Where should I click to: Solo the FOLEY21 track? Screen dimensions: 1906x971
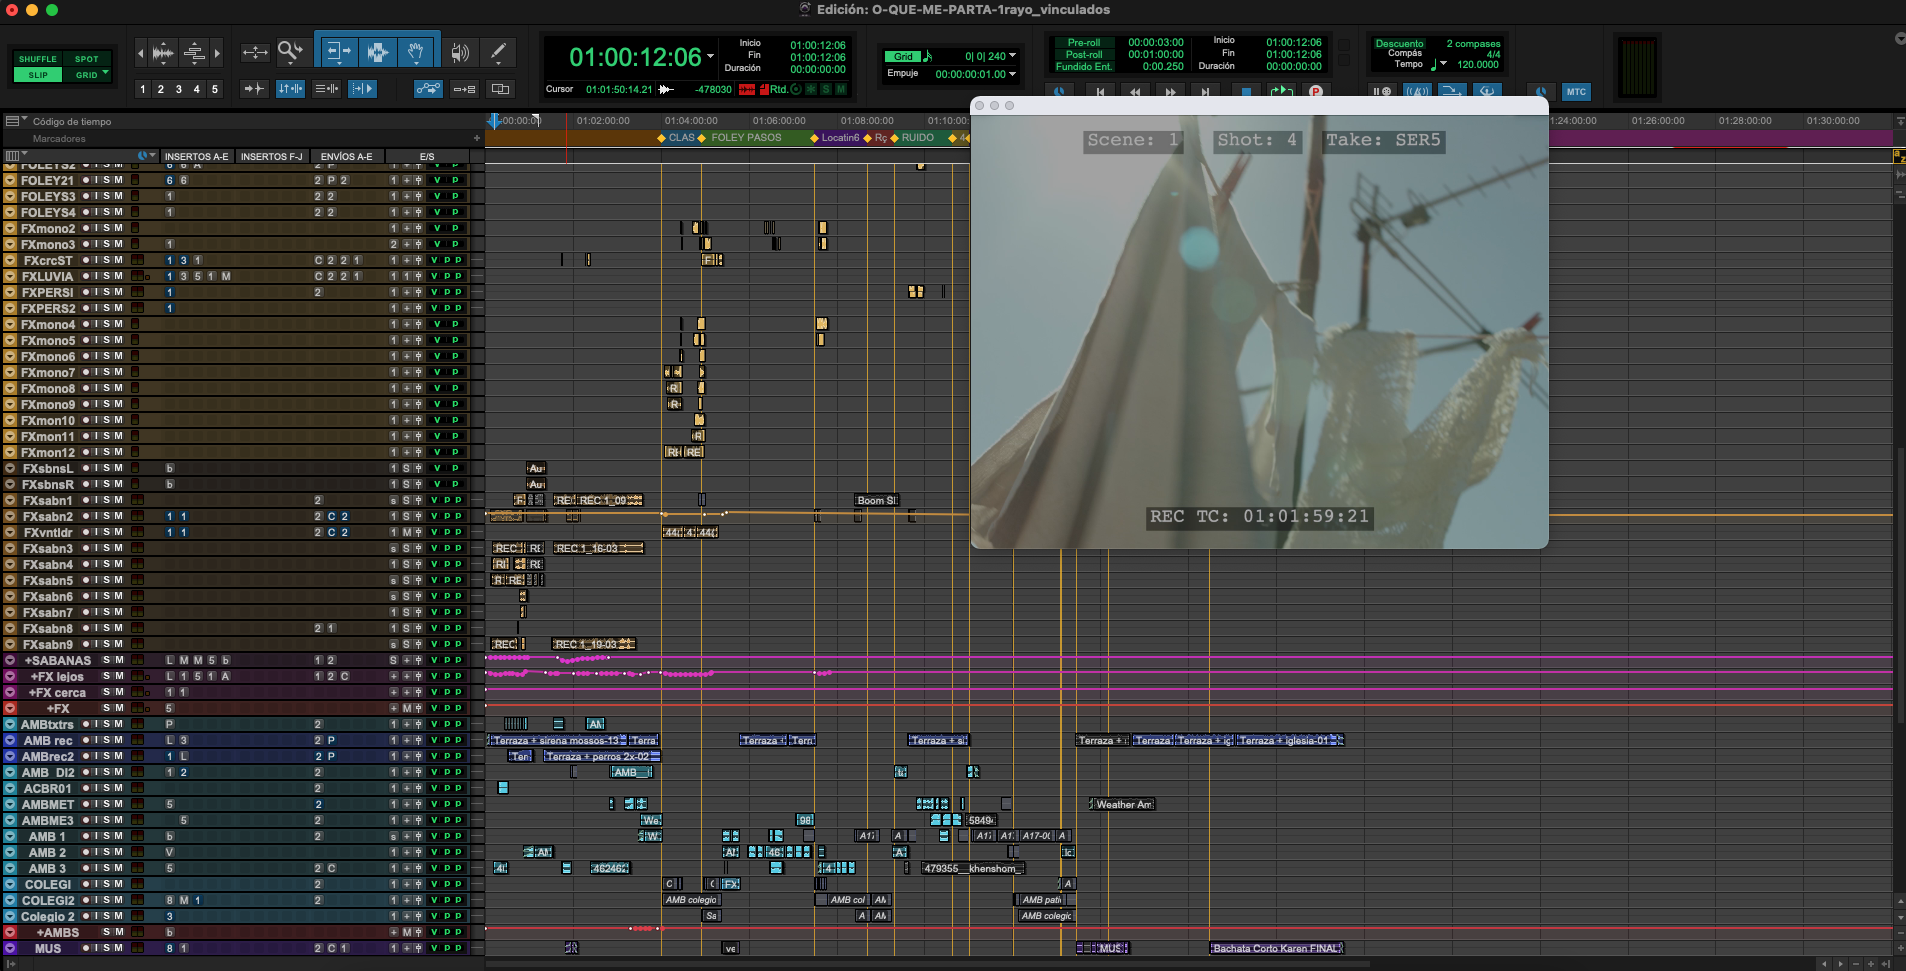coord(107,180)
